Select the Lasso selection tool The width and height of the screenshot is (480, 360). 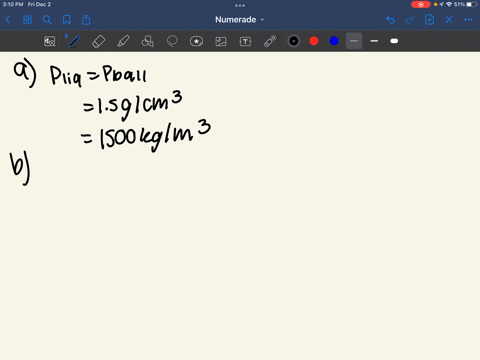172,41
